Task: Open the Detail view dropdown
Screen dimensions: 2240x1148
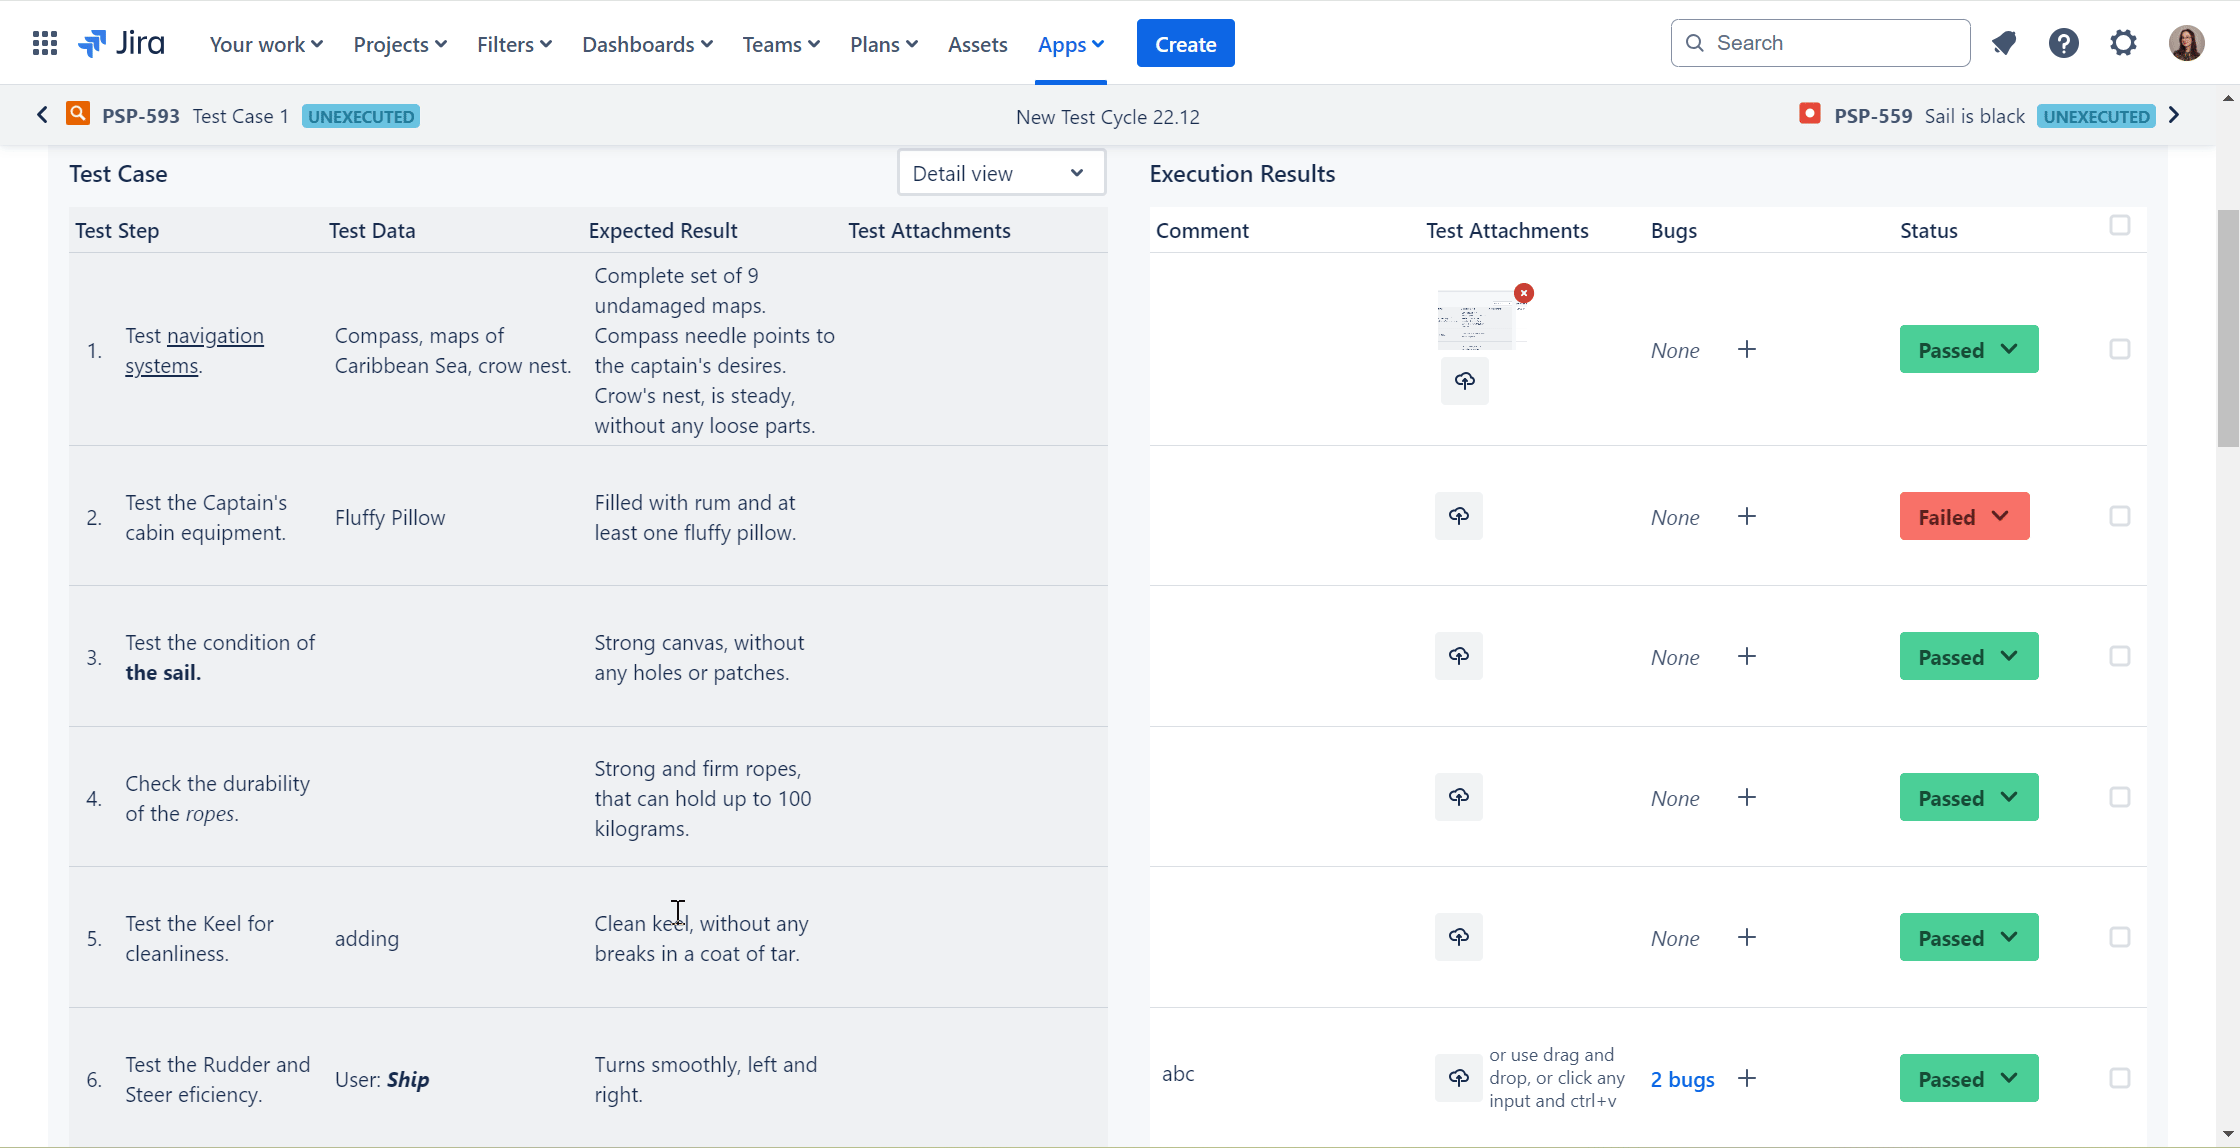Action: pyautogui.click(x=1001, y=173)
